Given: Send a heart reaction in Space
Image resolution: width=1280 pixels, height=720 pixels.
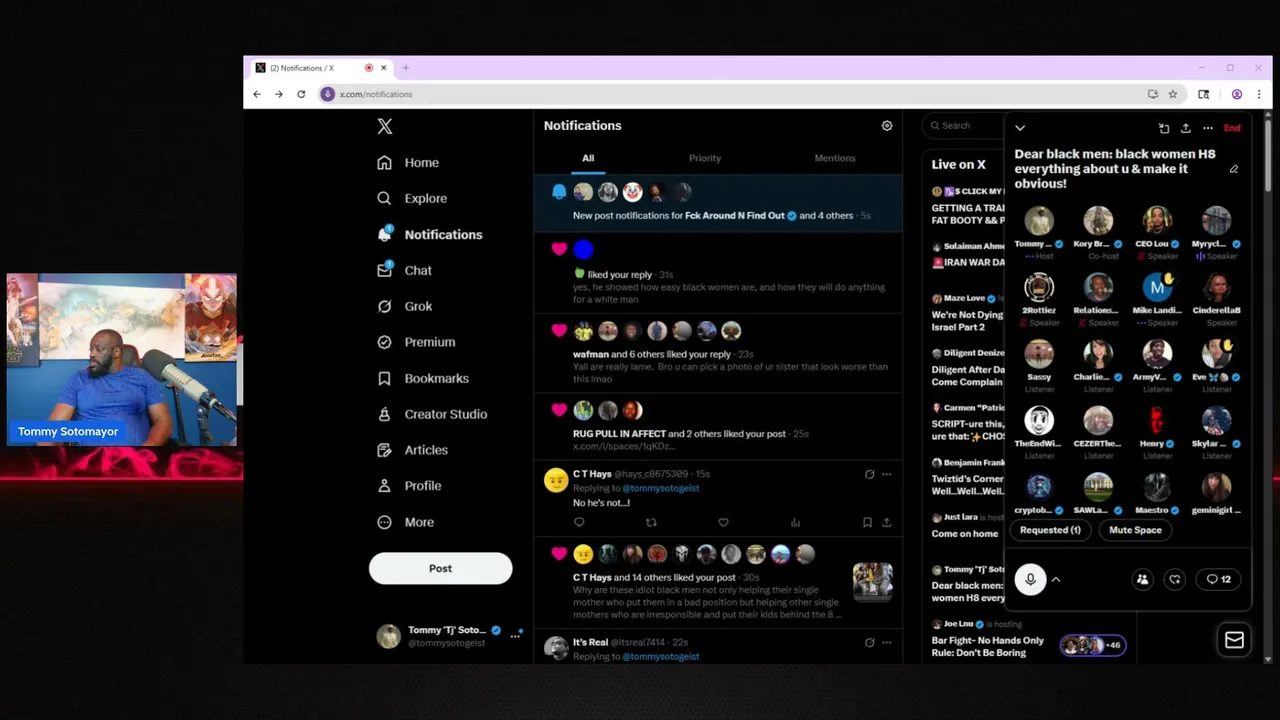Looking at the screenshot, I should point(1175,579).
